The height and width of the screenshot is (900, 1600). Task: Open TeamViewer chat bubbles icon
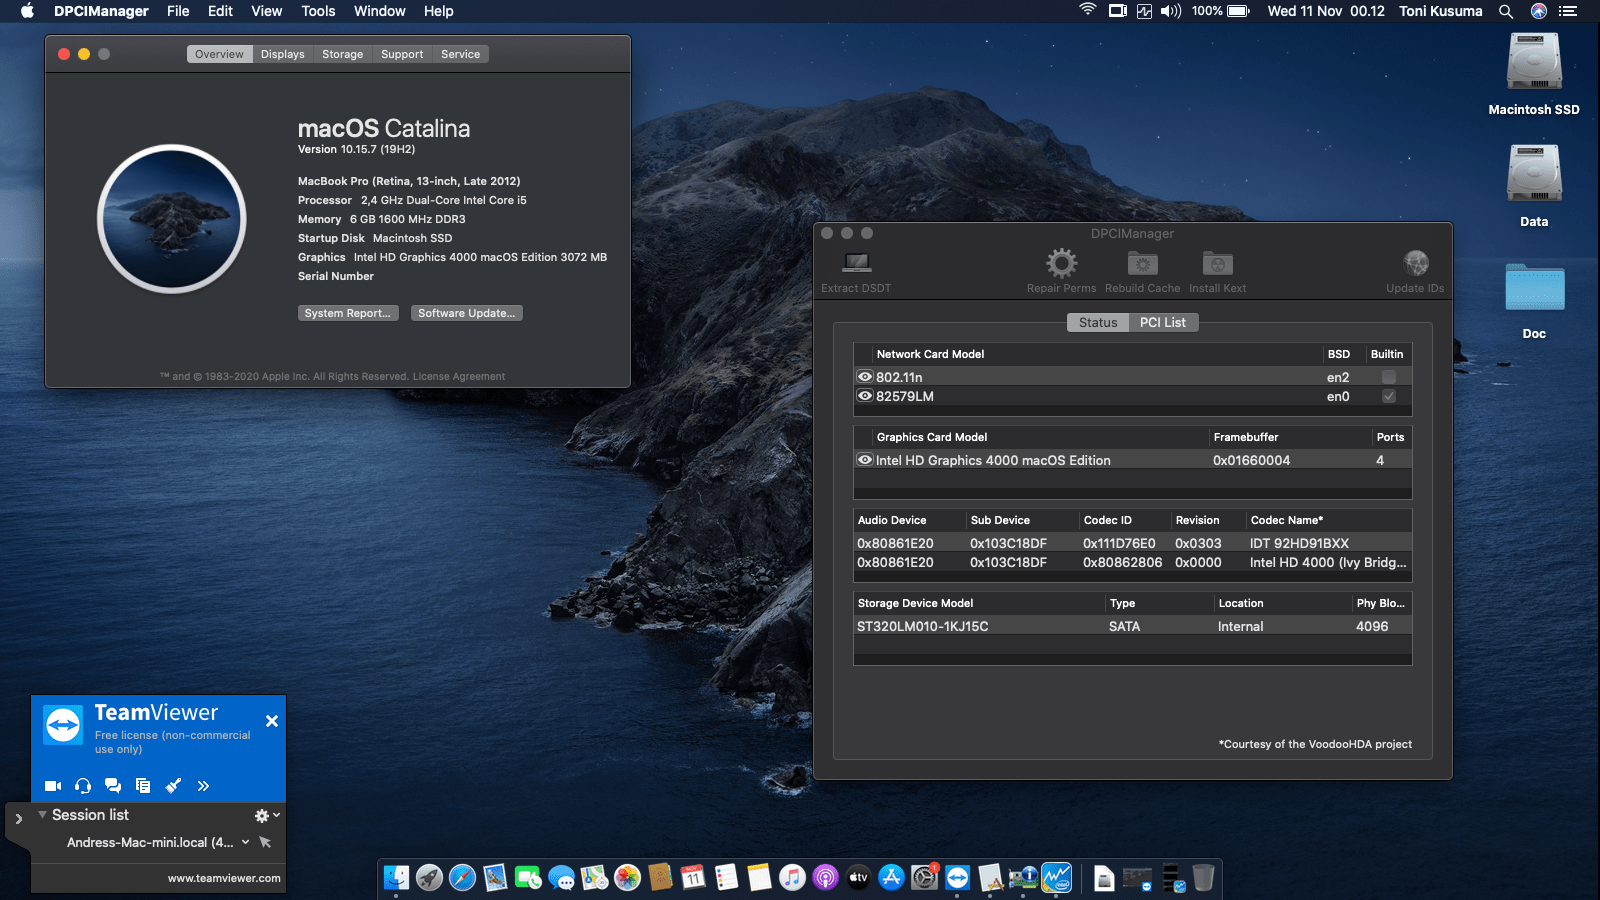tap(113, 786)
